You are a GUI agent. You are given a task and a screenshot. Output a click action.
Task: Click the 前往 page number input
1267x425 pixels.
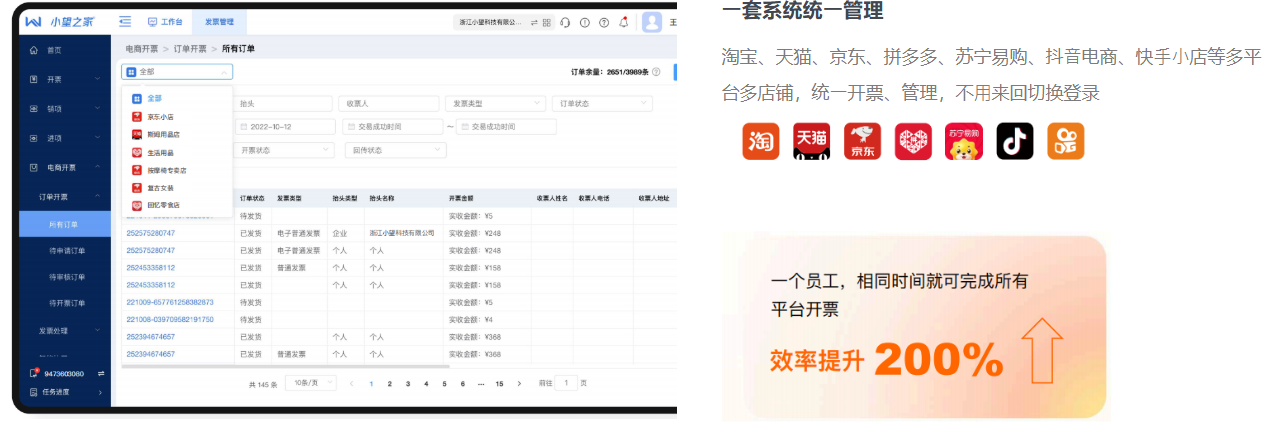point(566,383)
